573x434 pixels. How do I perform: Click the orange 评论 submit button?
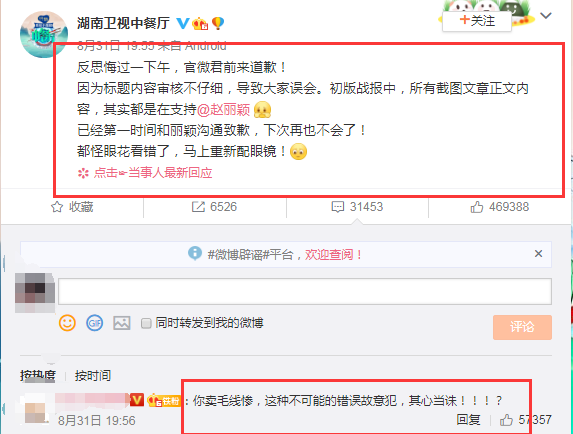click(x=522, y=327)
